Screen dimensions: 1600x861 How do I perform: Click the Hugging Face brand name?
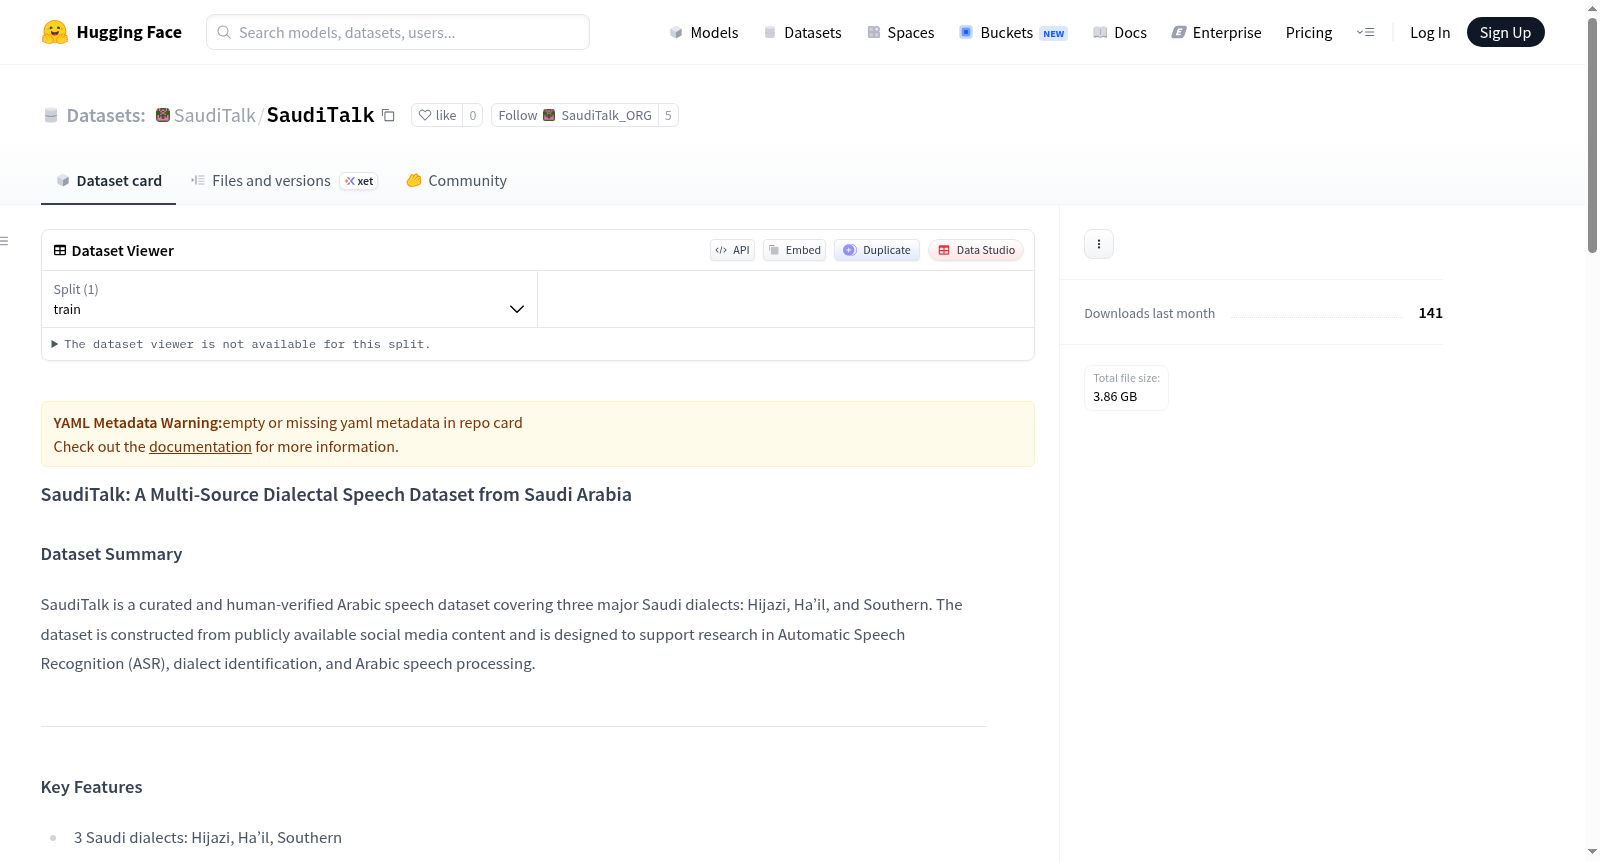129,32
